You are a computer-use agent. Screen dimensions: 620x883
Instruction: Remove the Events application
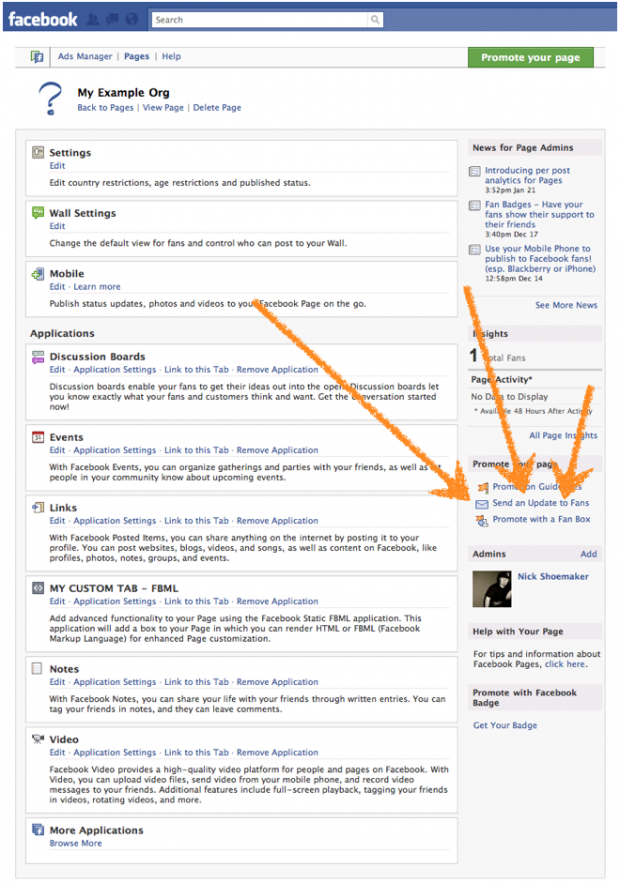[x=277, y=450]
